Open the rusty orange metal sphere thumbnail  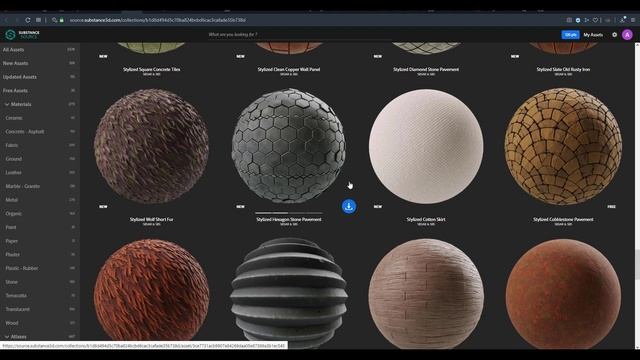pos(563,293)
